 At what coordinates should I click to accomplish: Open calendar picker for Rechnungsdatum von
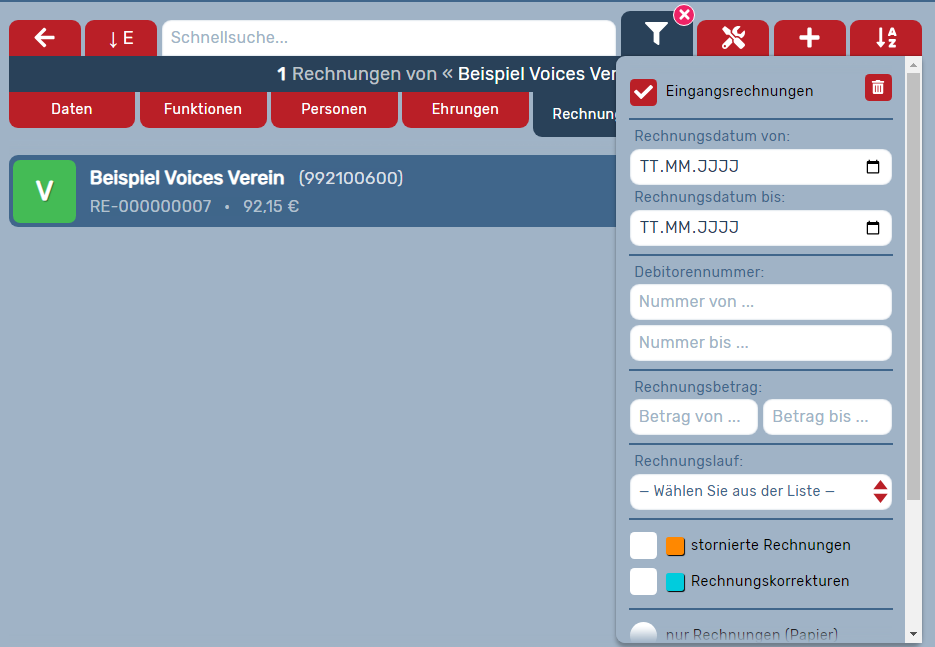coord(873,167)
